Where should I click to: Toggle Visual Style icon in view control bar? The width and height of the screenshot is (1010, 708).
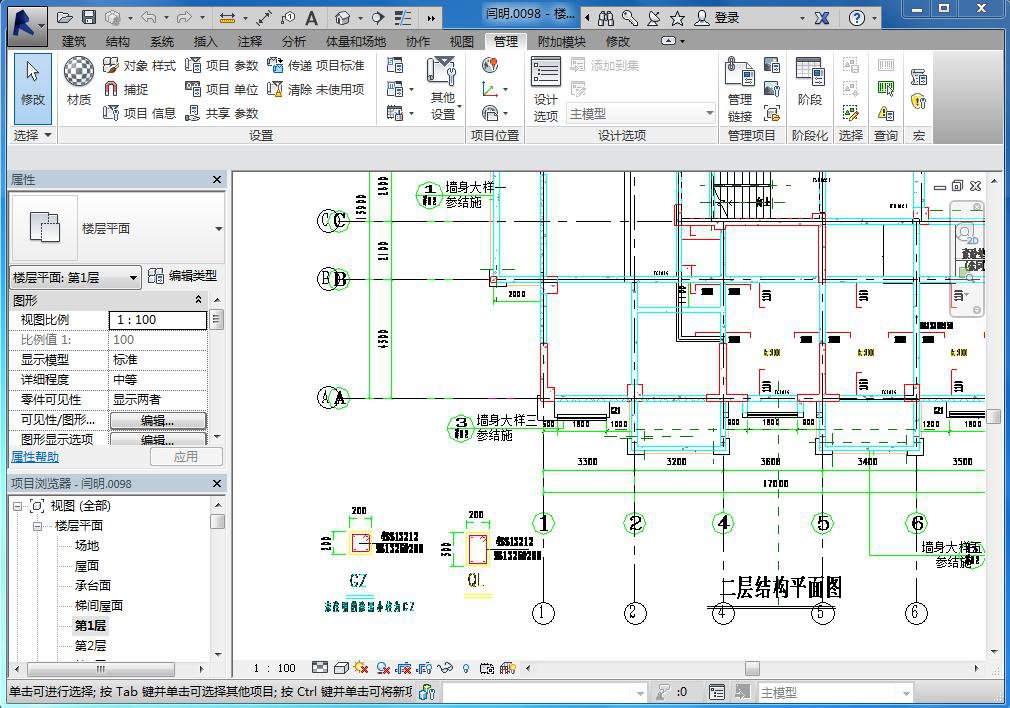[341, 668]
